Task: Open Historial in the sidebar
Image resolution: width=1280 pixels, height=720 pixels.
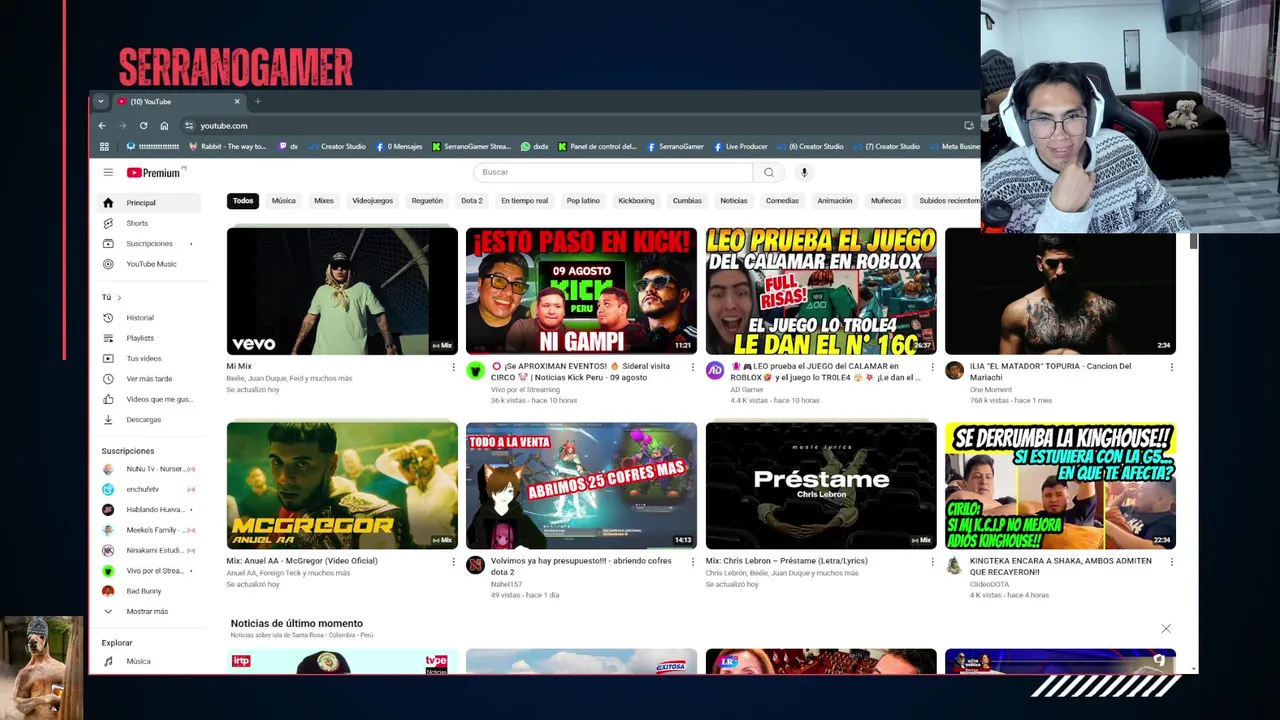Action: (x=148, y=318)
